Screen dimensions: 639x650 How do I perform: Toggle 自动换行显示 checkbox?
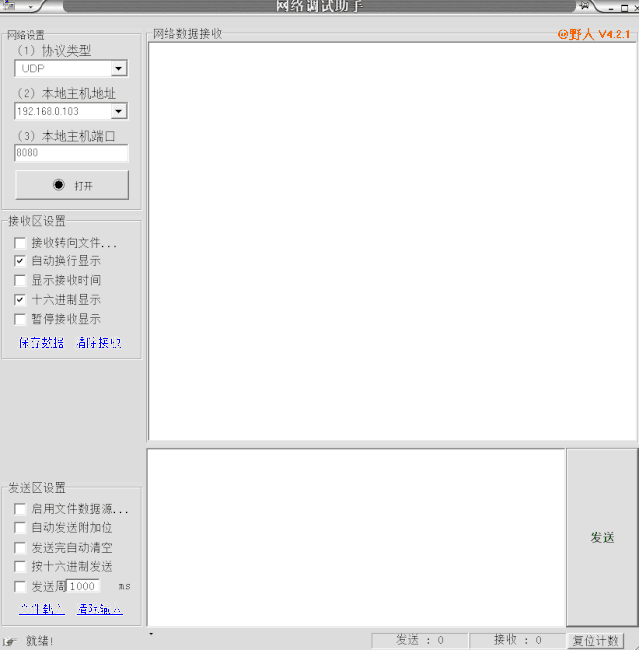point(20,261)
